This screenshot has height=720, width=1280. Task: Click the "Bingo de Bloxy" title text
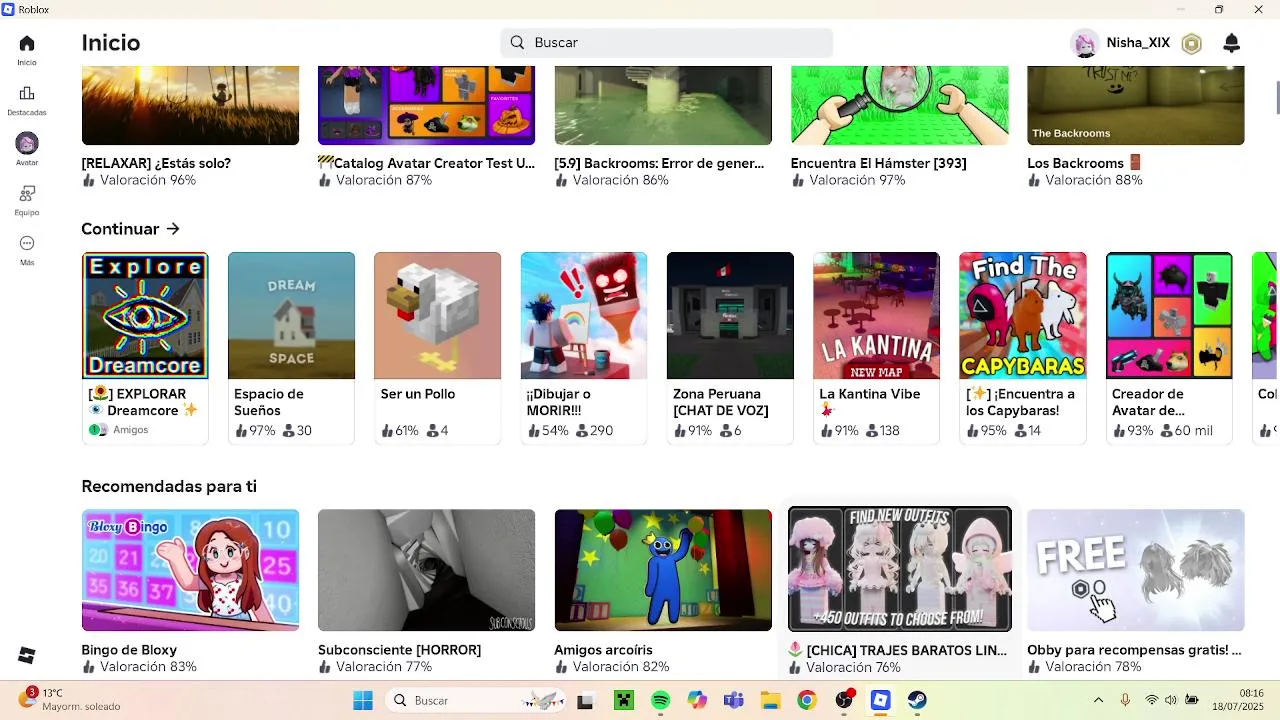[x=129, y=650]
